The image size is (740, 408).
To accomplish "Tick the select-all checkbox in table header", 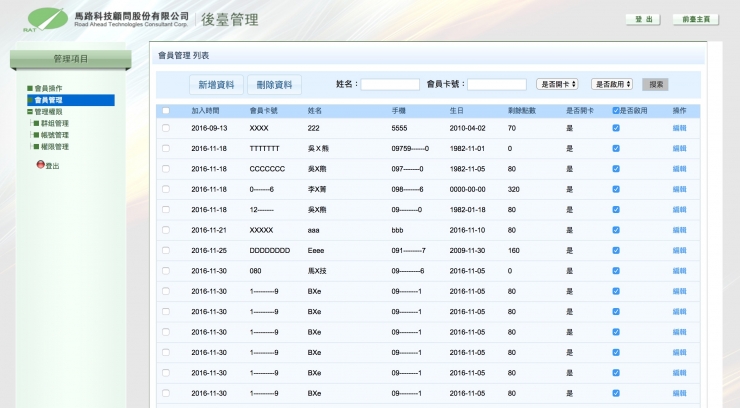I will click(x=166, y=111).
